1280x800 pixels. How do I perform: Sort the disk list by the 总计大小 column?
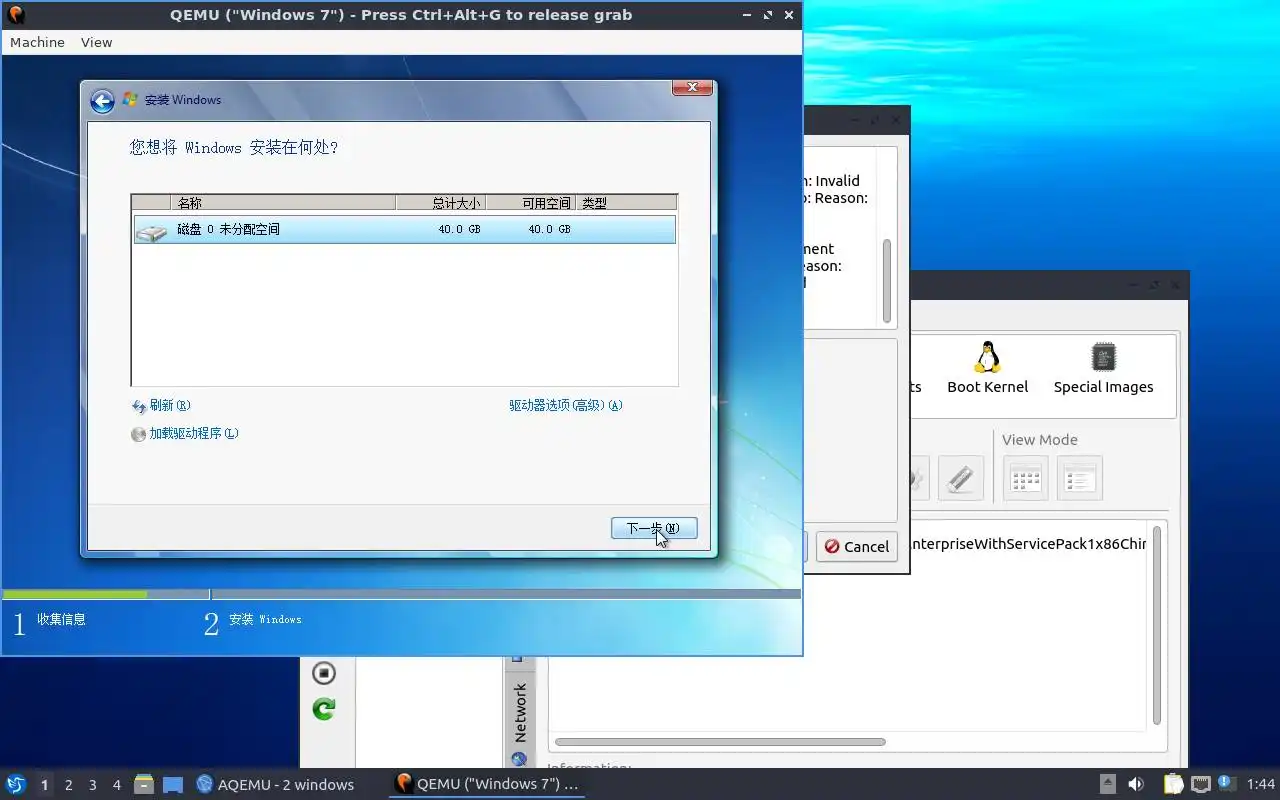[441, 203]
